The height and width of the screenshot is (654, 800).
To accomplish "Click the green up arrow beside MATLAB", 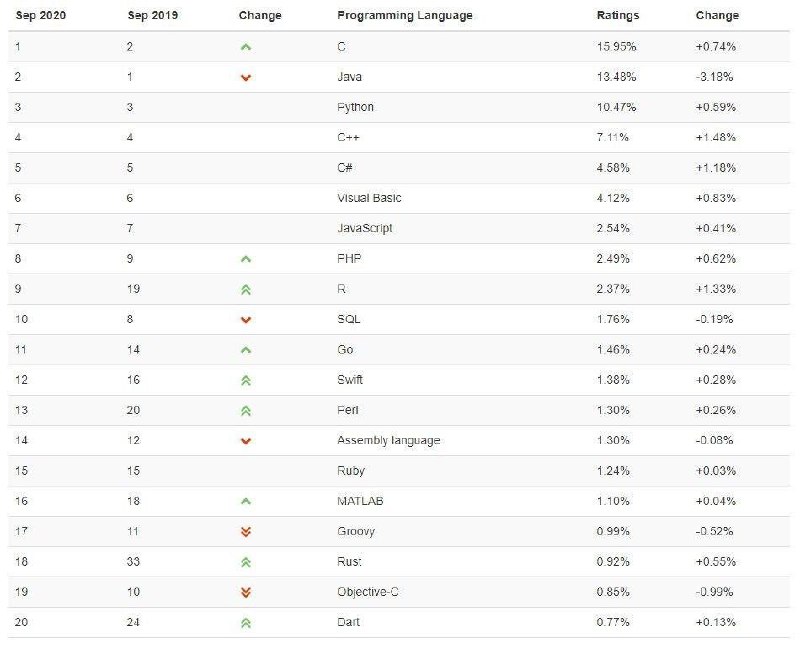I will (x=245, y=501).
